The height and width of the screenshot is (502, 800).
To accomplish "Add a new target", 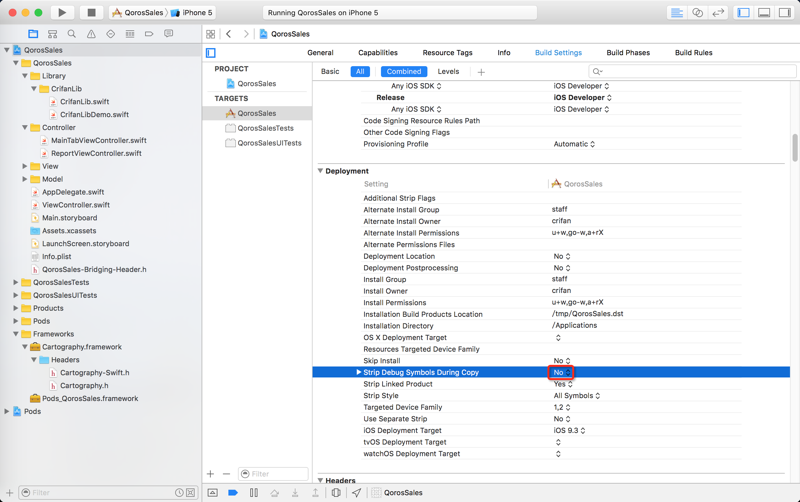I will (x=210, y=474).
